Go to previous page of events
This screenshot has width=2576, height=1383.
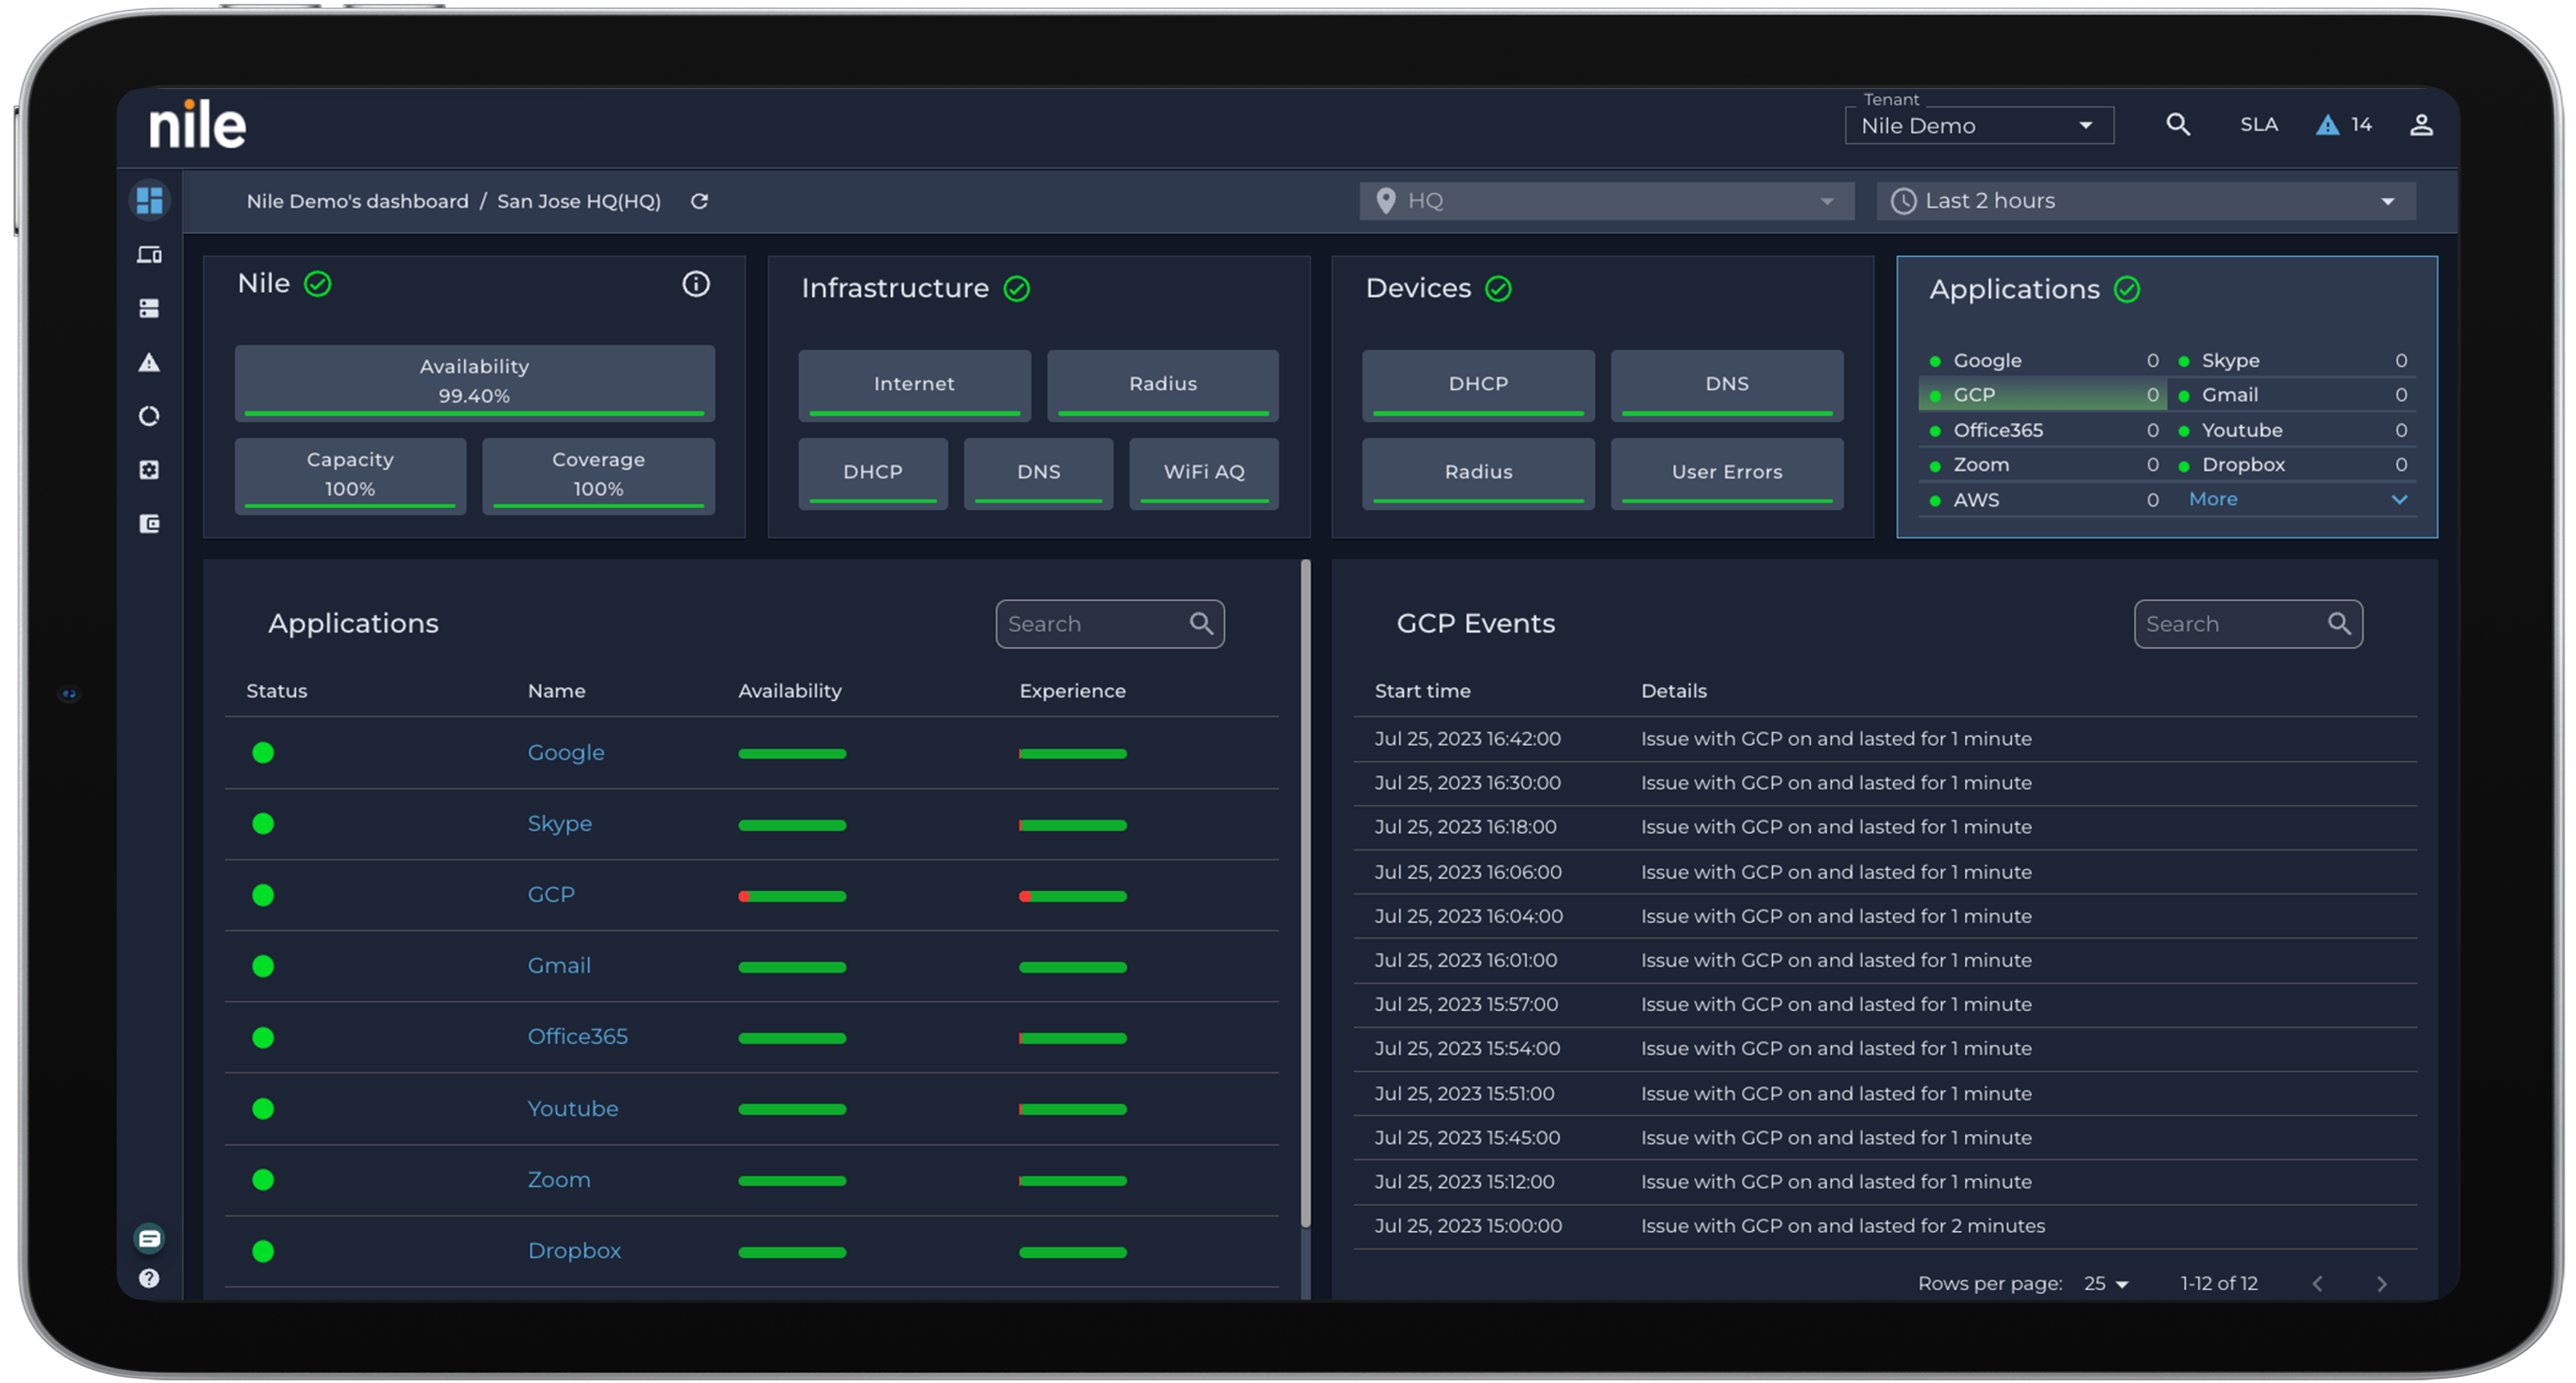[2317, 1283]
